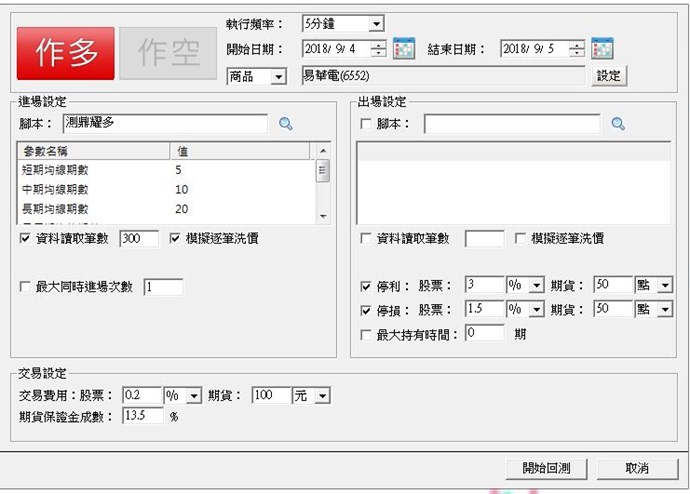Expand the 執行頻率 5分鐘 dropdown
This screenshot has width=690, height=494.
(x=376, y=23)
